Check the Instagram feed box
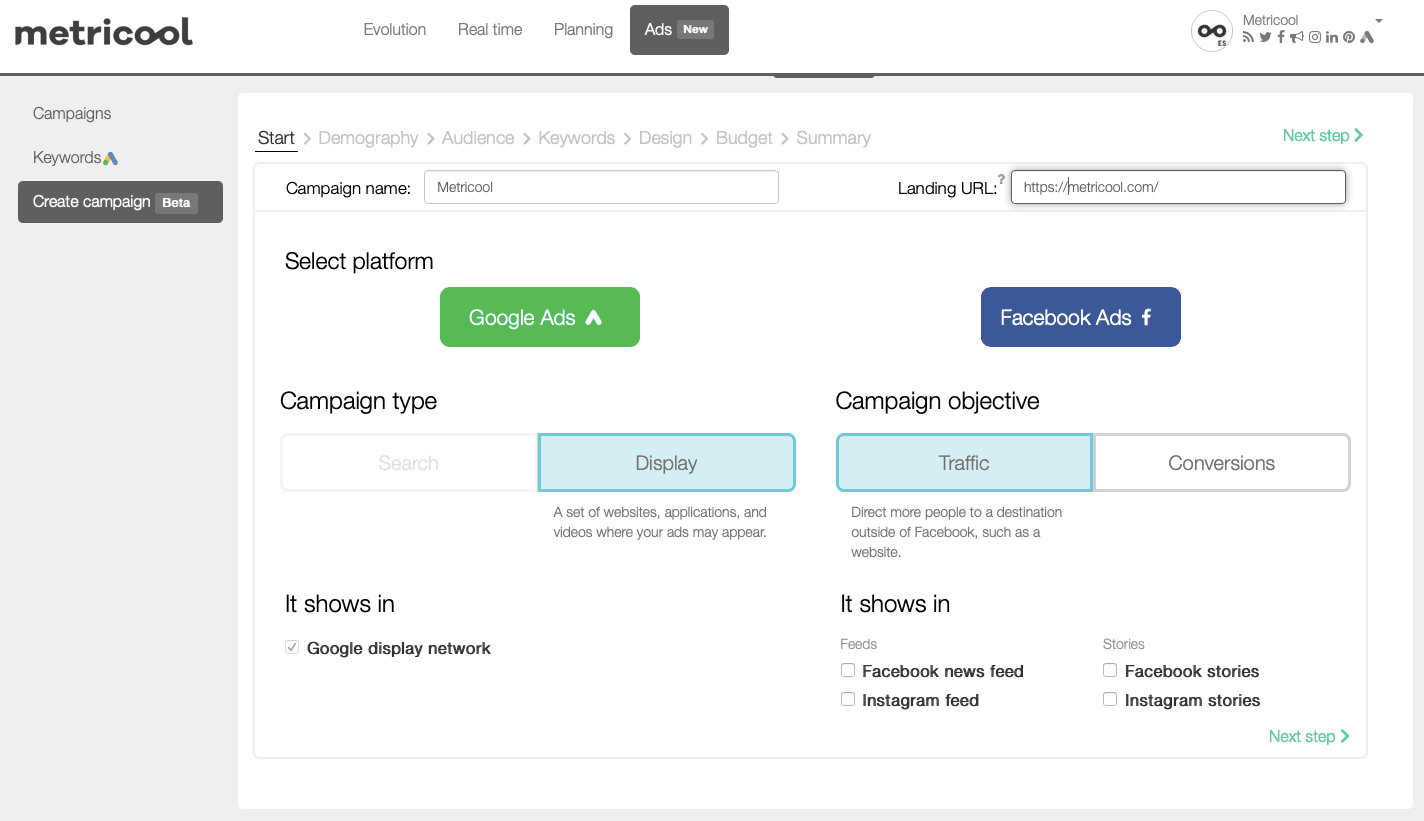 pos(848,700)
